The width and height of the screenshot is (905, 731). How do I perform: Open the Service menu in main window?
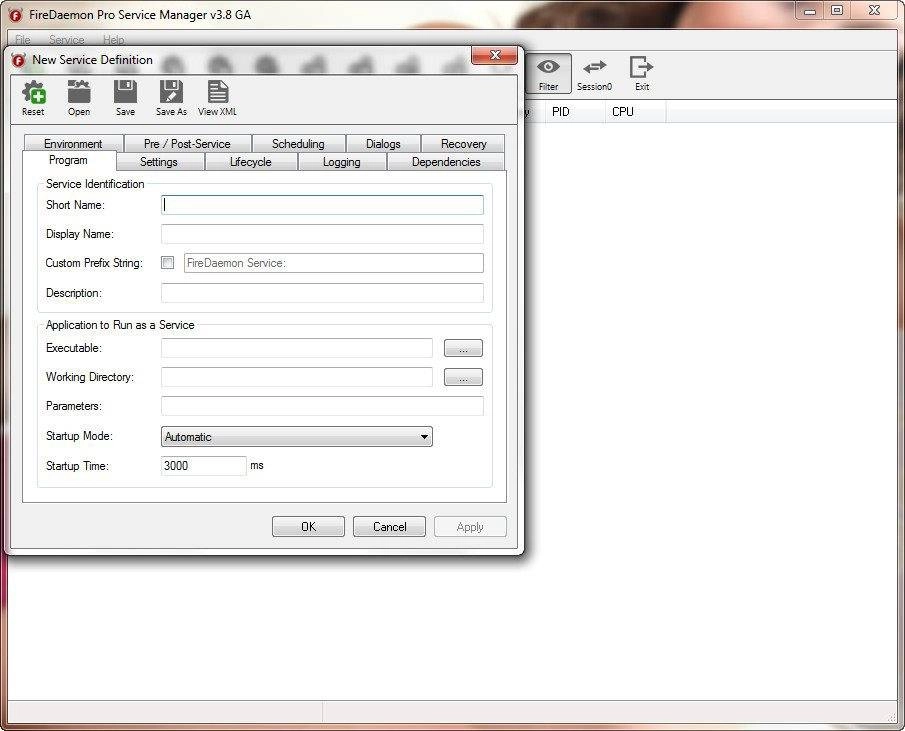coord(66,39)
